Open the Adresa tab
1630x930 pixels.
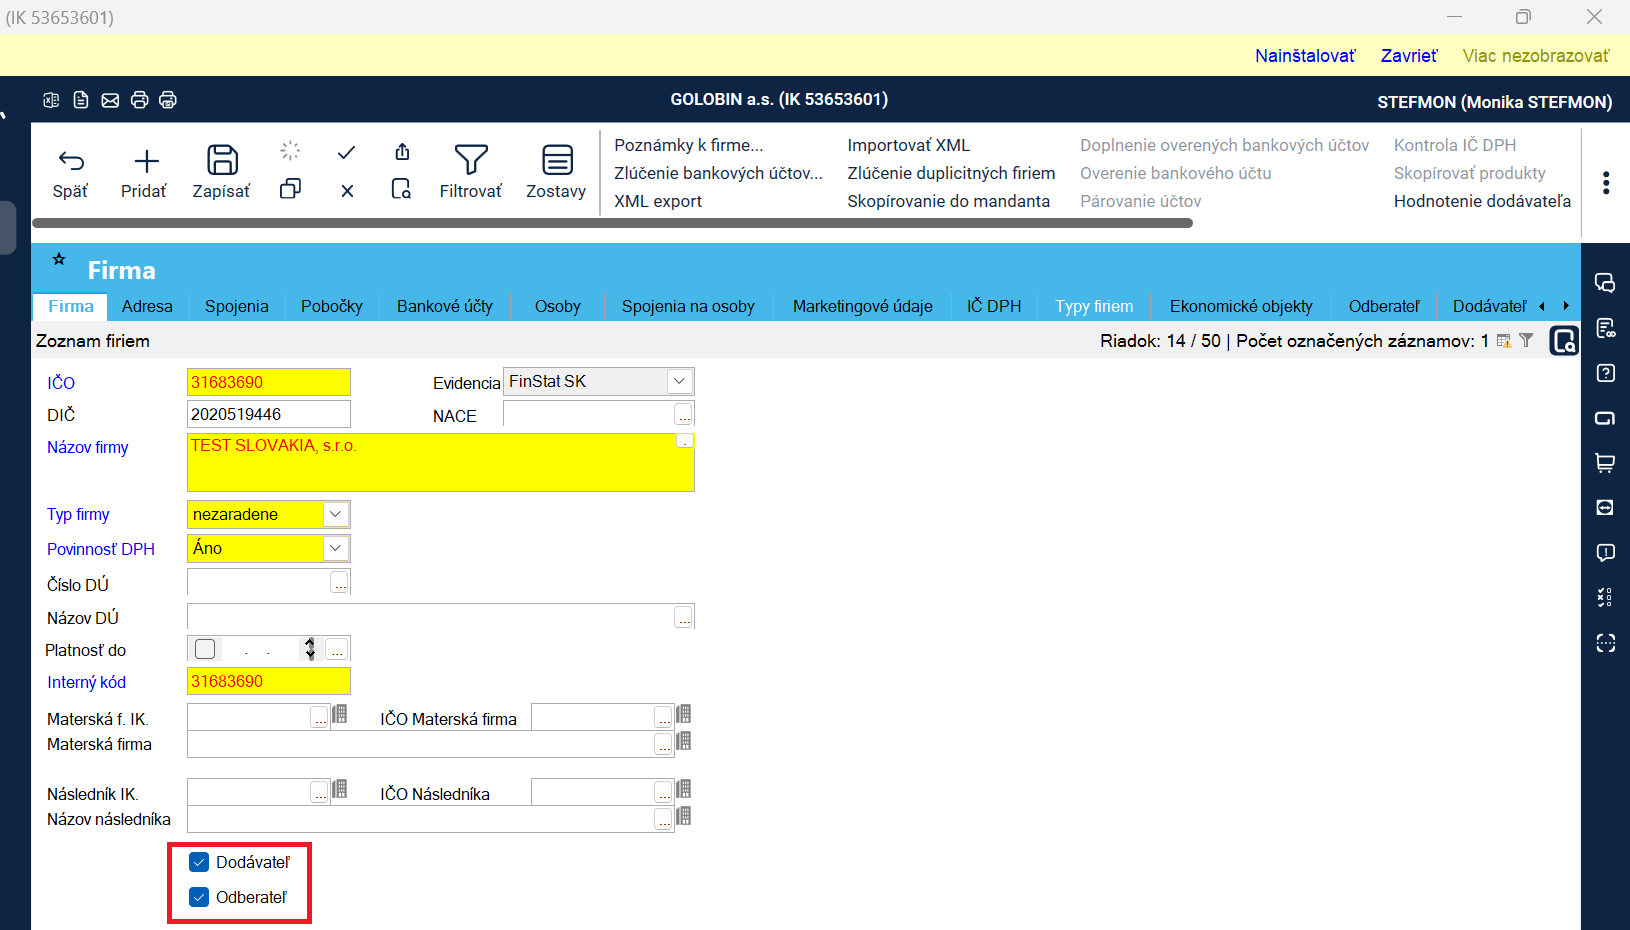(147, 306)
